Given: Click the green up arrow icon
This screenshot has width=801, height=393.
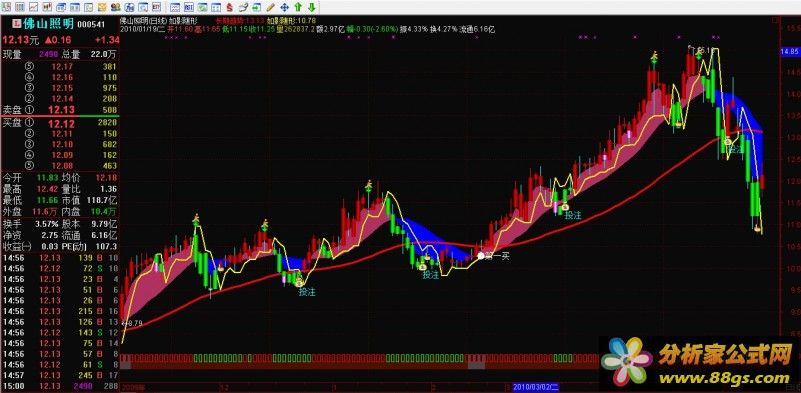Looking at the screenshot, I should (298, 7).
